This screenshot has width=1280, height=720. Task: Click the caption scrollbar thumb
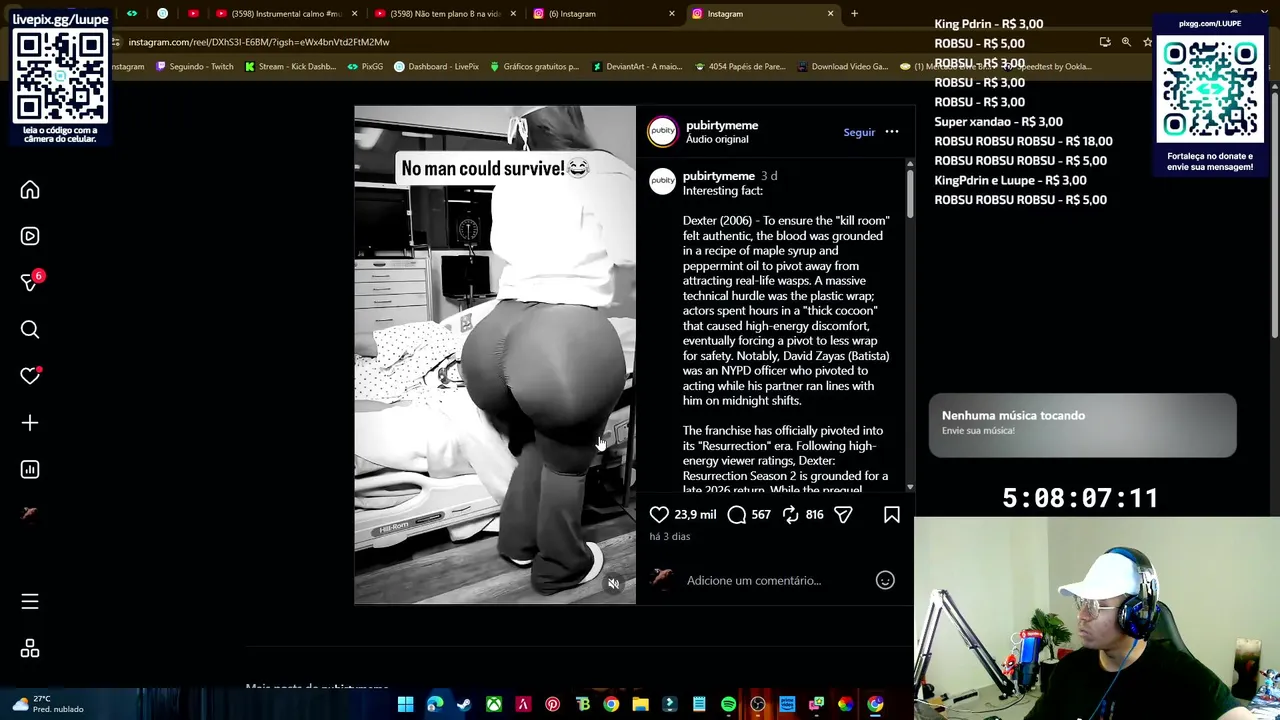pos(909,192)
